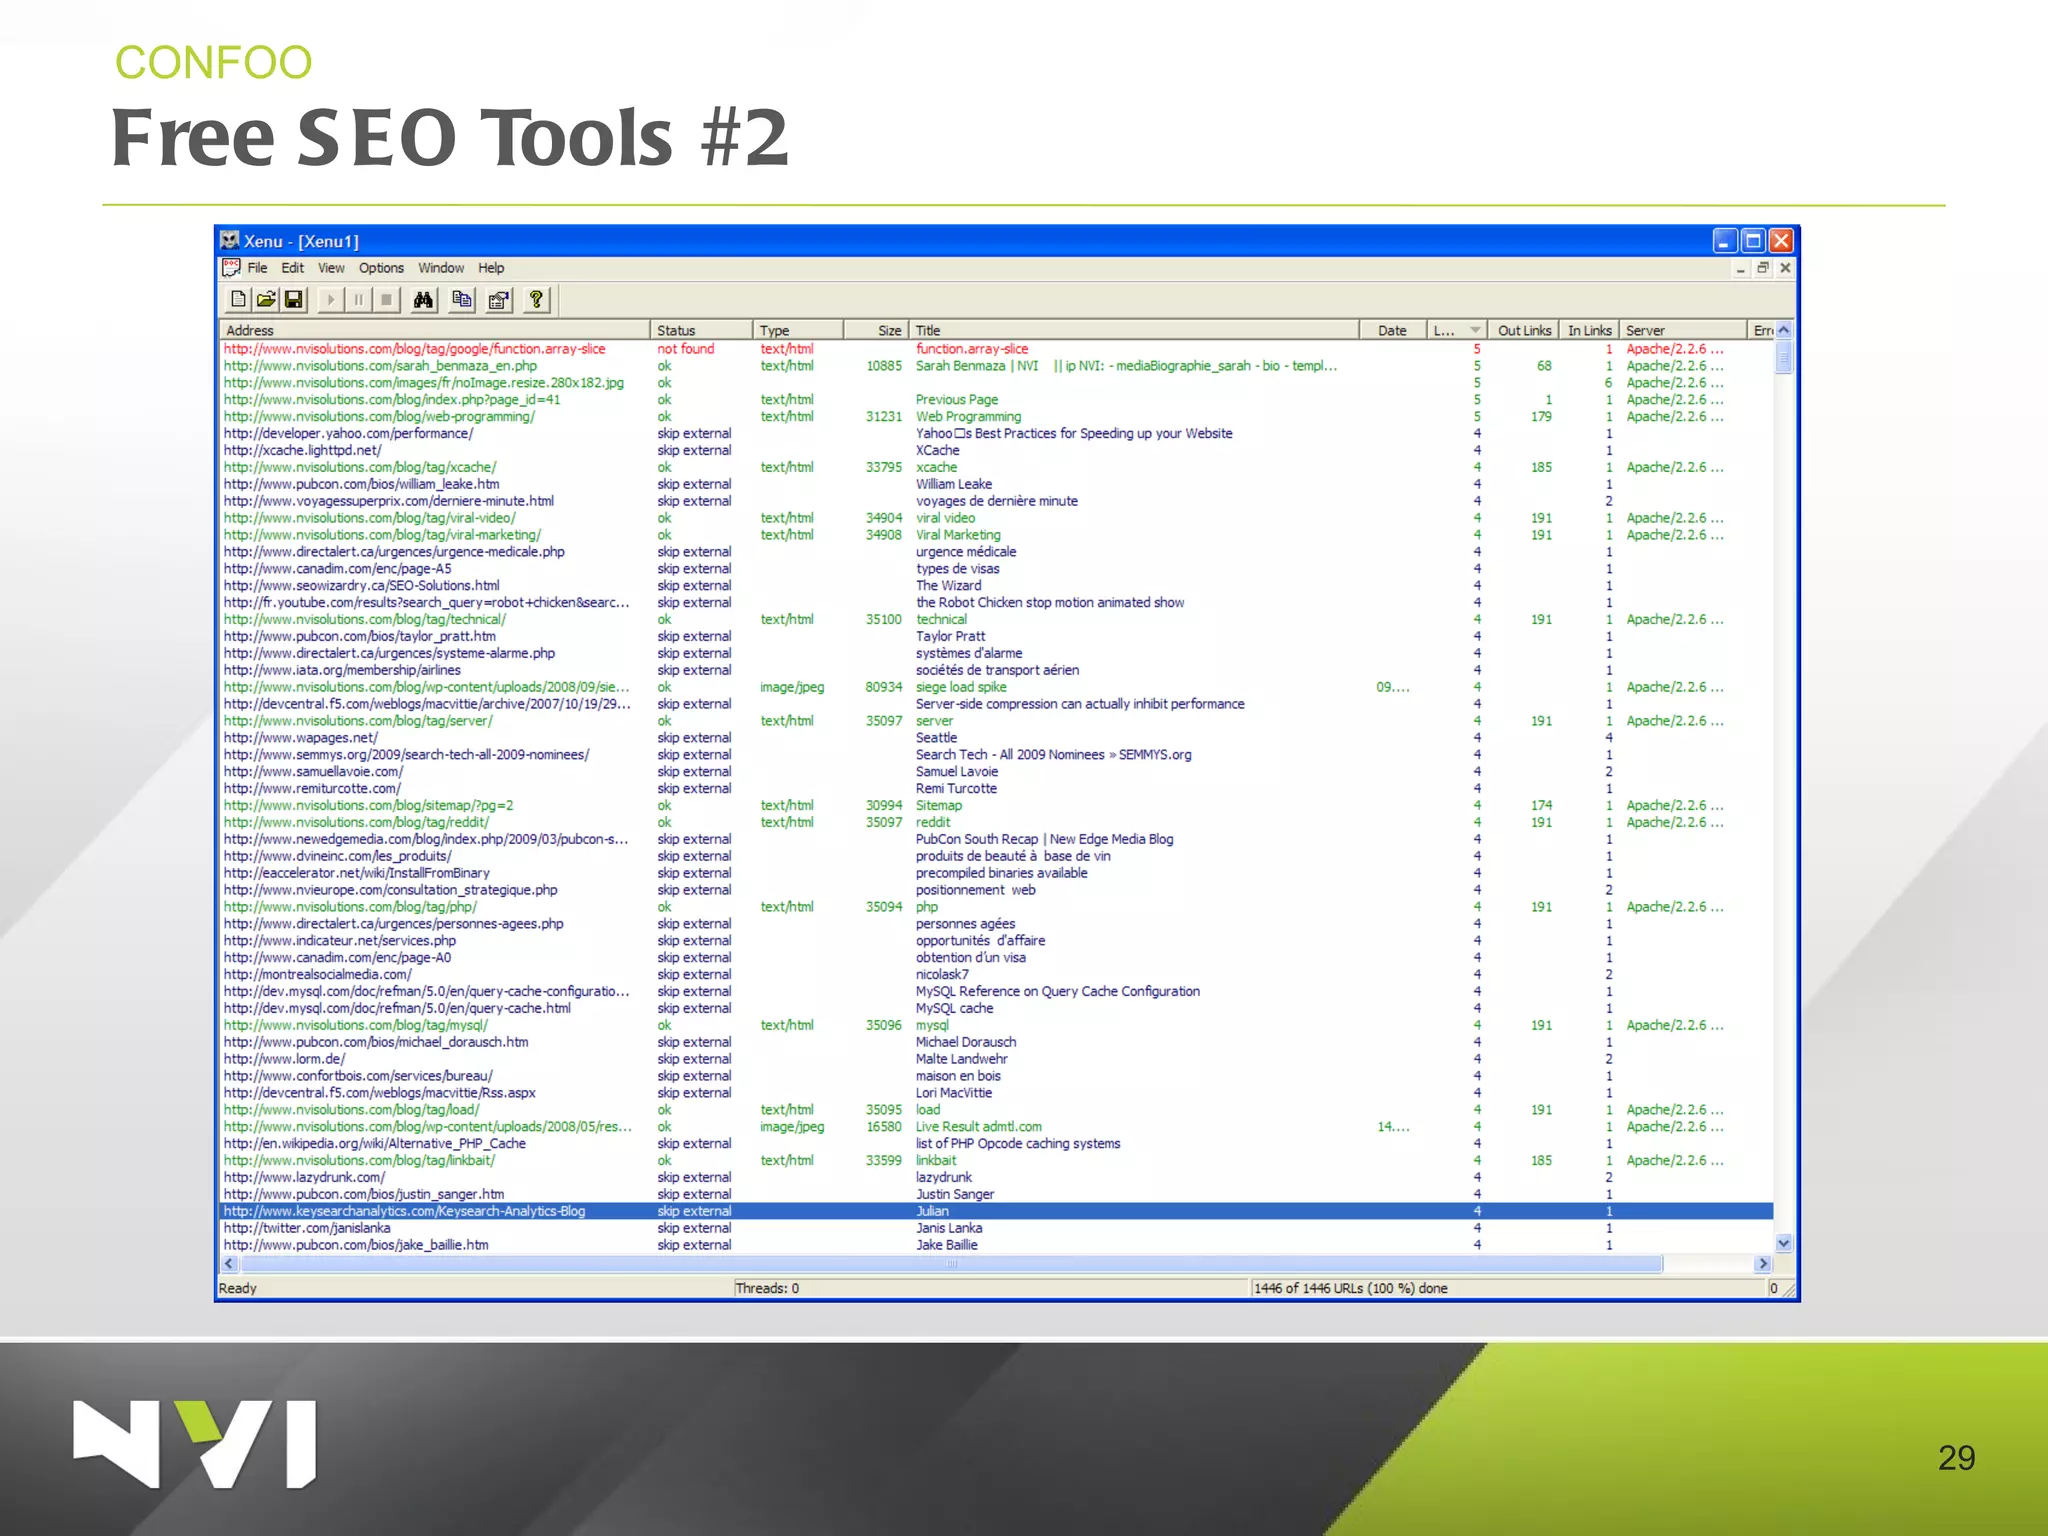
Task: Click the document icon left of File menu
Action: tap(231, 267)
